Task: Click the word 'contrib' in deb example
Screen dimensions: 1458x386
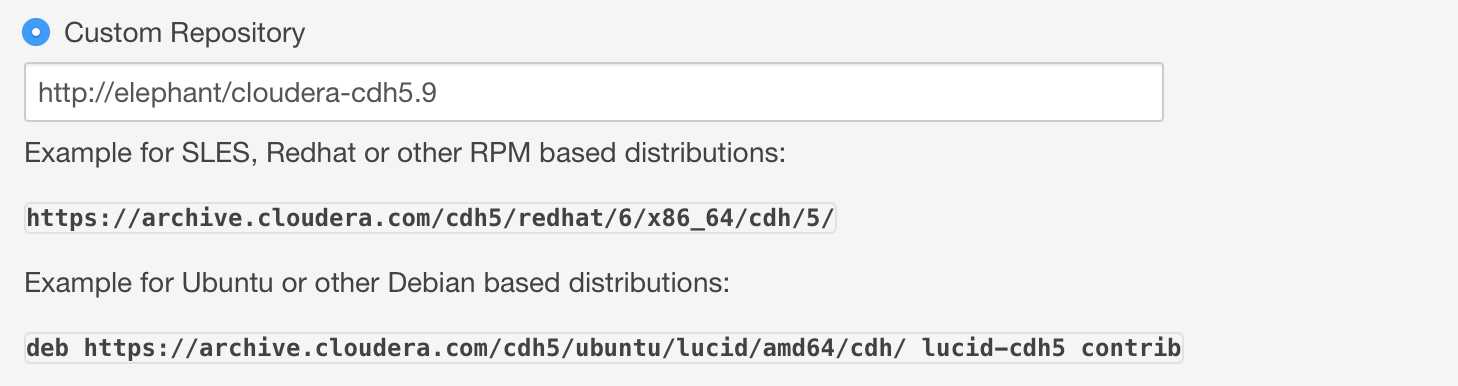Action: pos(1131,347)
